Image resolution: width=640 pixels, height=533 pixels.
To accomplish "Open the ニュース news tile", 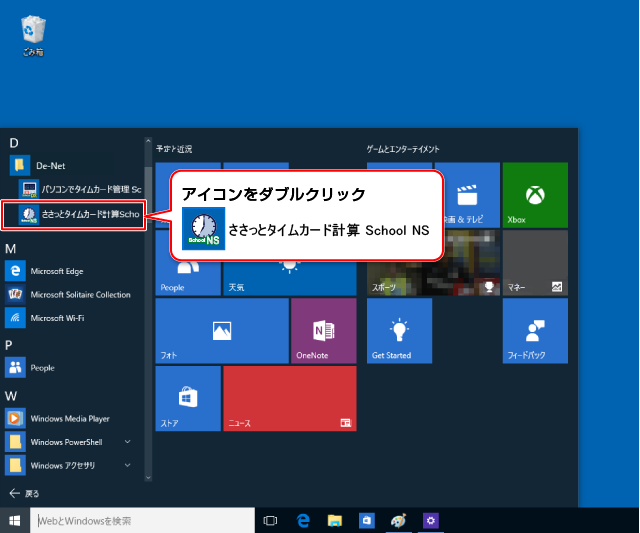I will (290, 398).
